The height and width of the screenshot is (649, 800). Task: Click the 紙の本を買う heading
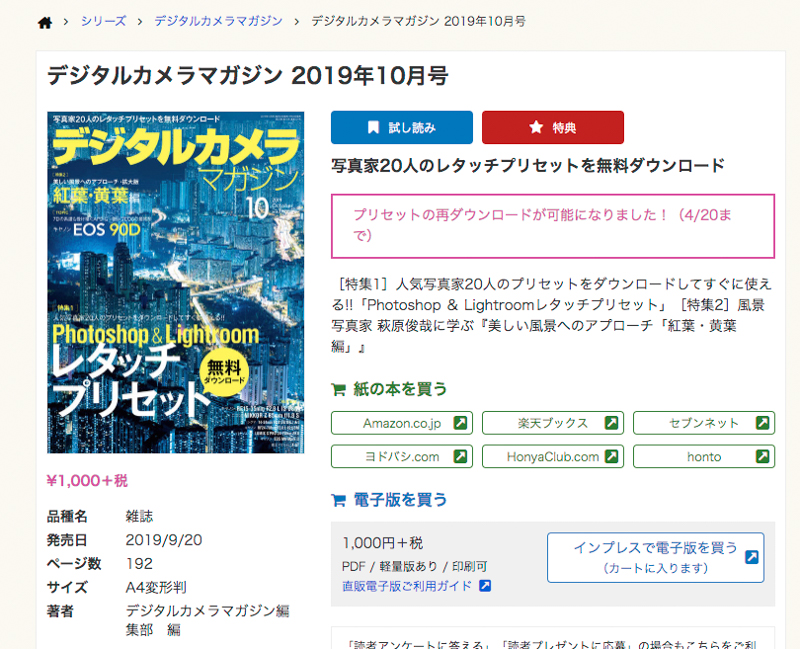(400, 389)
